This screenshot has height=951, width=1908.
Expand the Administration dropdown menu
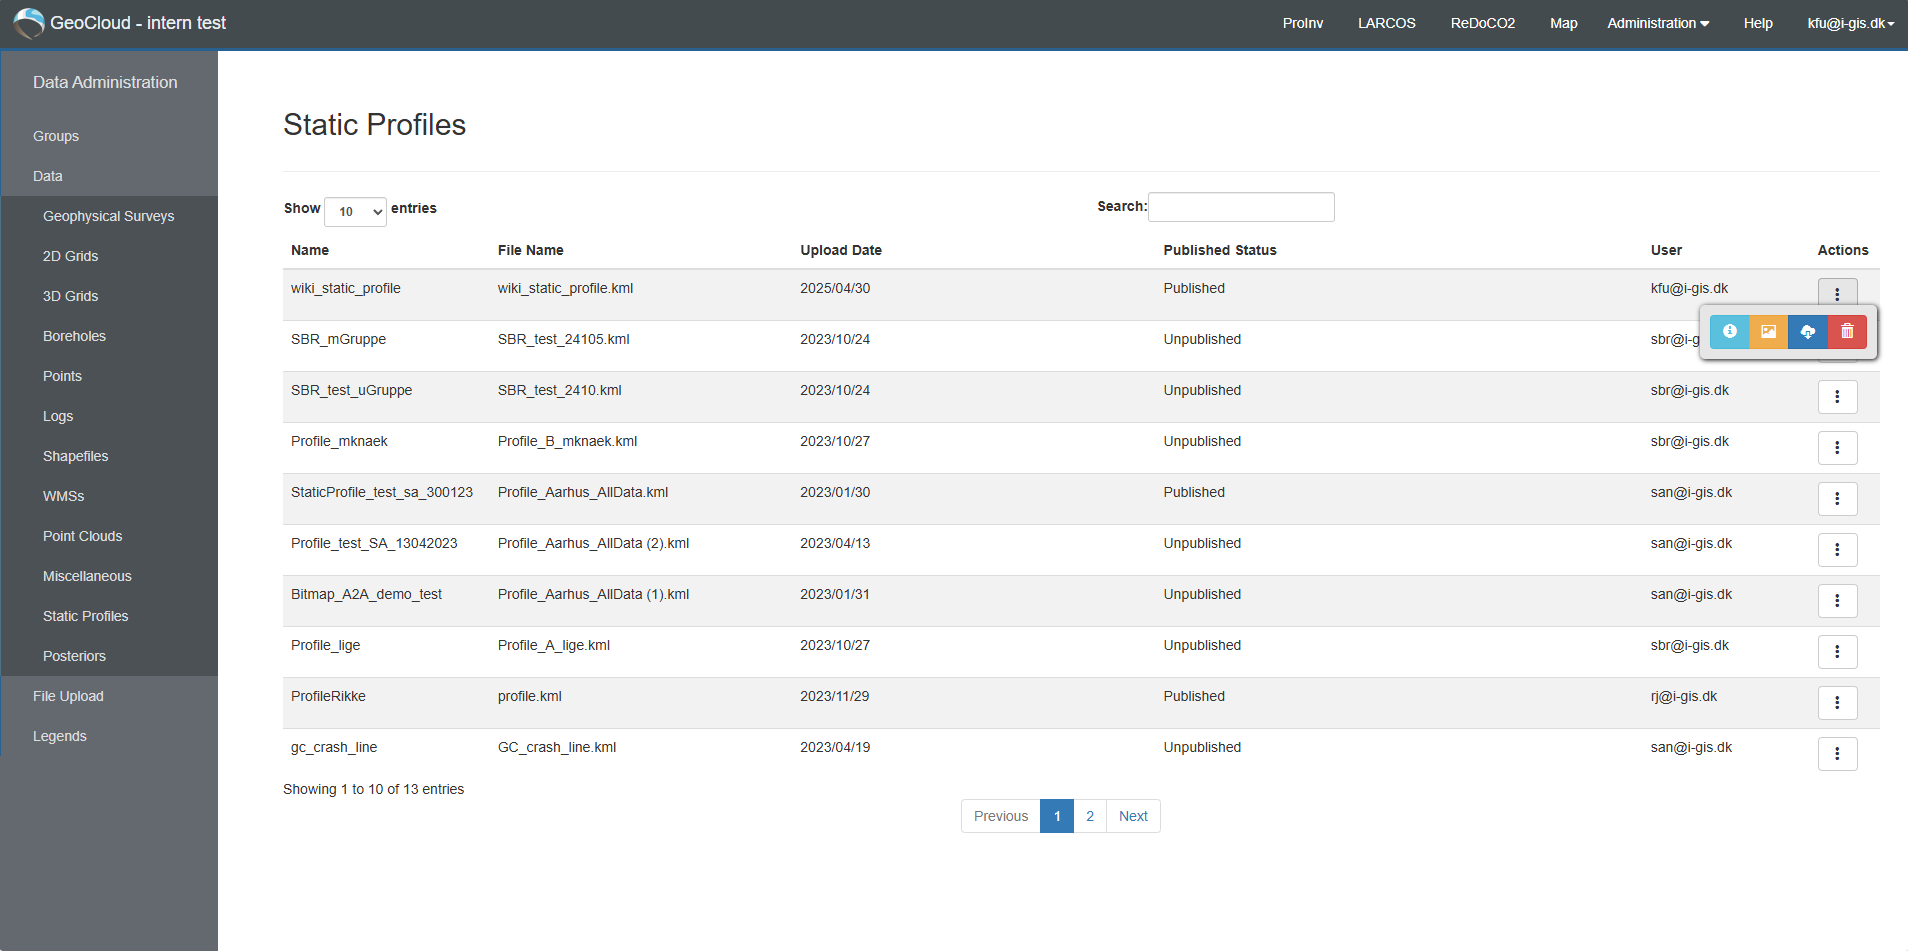[x=1658, y=23]
